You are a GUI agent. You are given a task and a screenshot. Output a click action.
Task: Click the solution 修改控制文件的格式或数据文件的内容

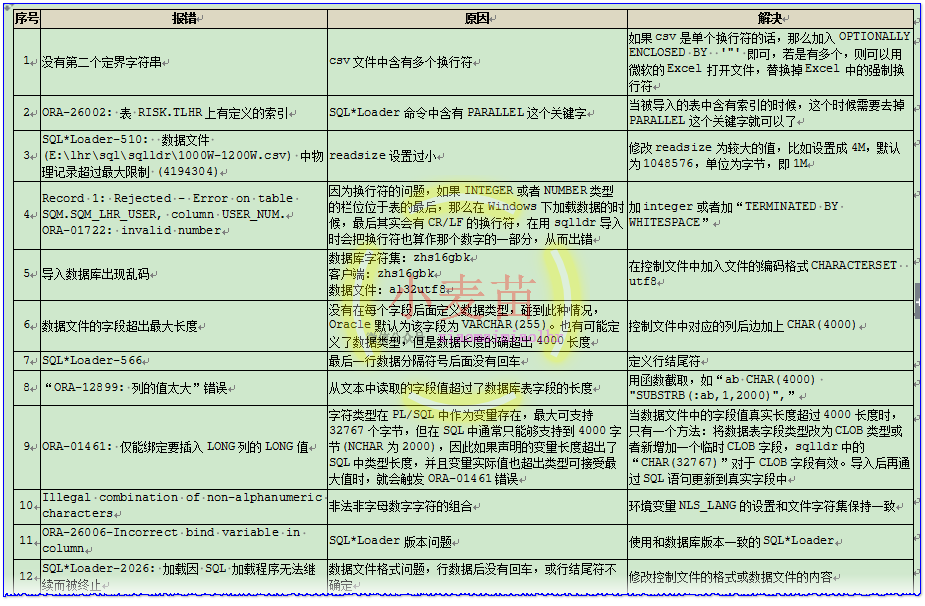pyautogui.click(x=770, y=576)
